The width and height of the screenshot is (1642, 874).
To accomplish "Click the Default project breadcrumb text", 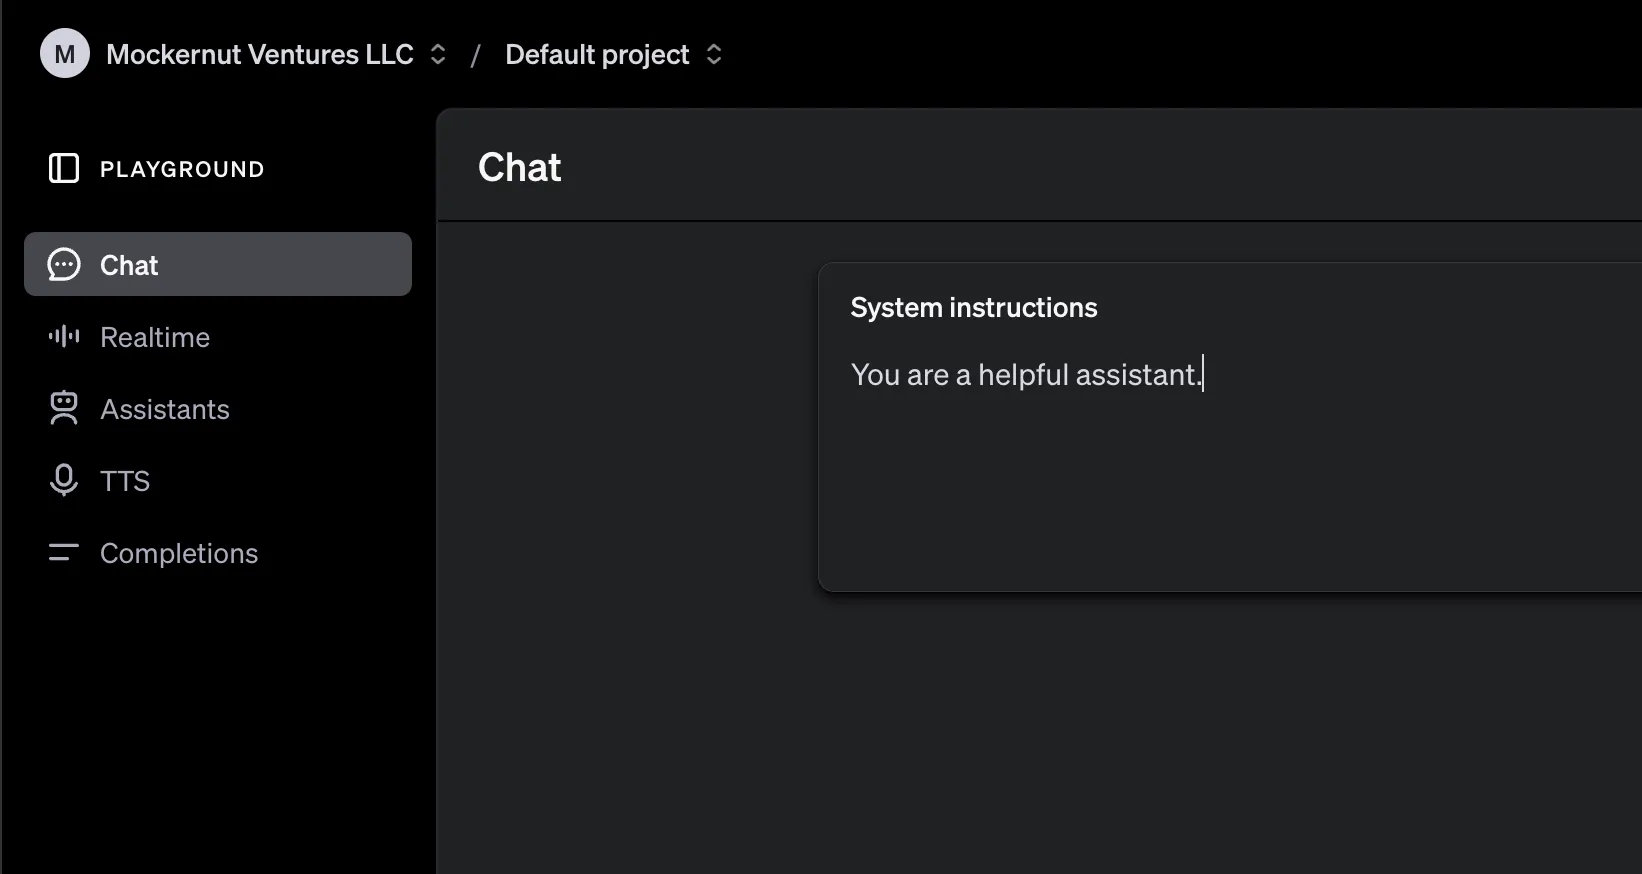I will pyautogui.click(x=597, y=55).
